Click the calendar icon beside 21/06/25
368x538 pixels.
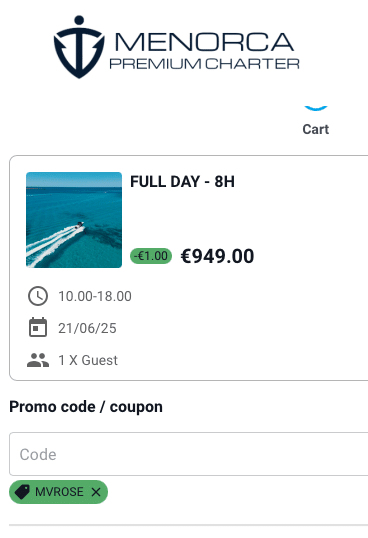click(38, 328)
